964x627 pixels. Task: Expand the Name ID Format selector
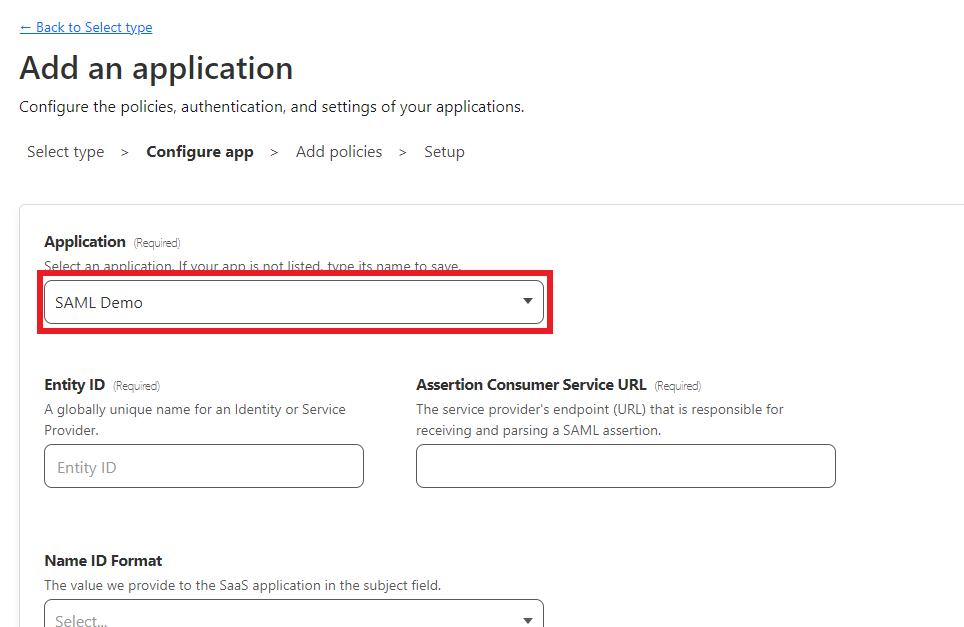click(294, 615)
